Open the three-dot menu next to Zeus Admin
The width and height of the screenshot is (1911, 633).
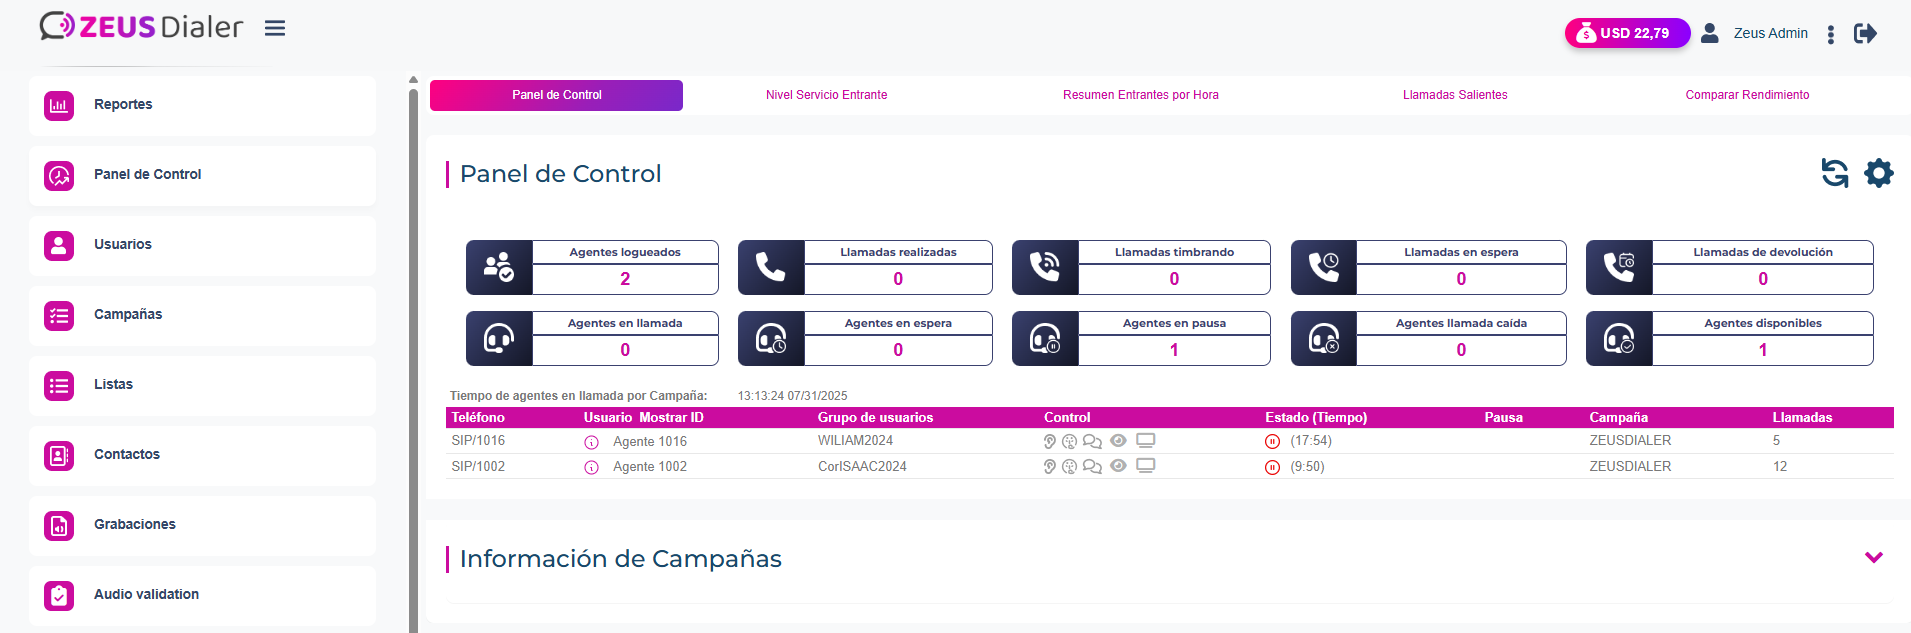pos(1830,34)
